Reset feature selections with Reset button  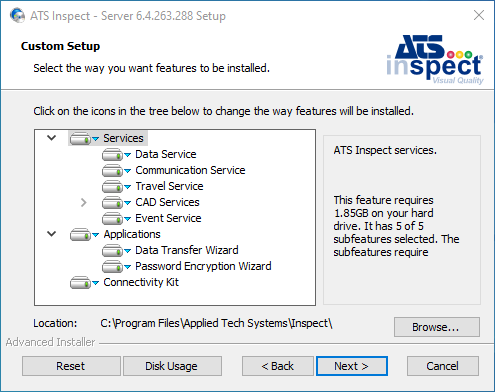pyautogui.click(x=71, y=366)
